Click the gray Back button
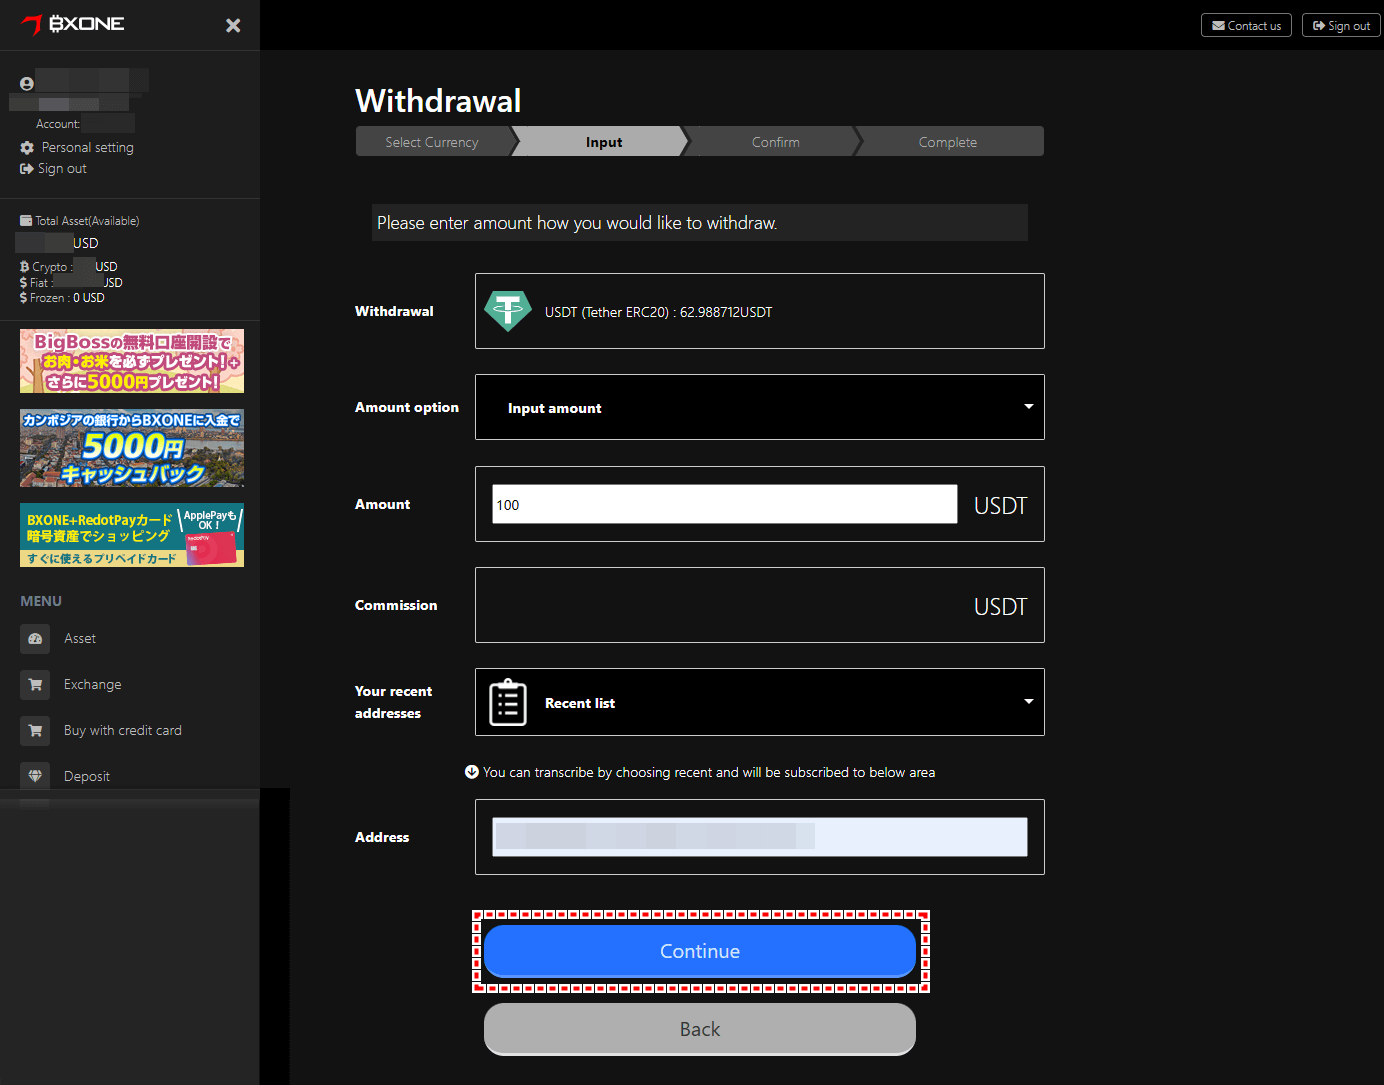The image size is (1384, 1085). 700,1029
